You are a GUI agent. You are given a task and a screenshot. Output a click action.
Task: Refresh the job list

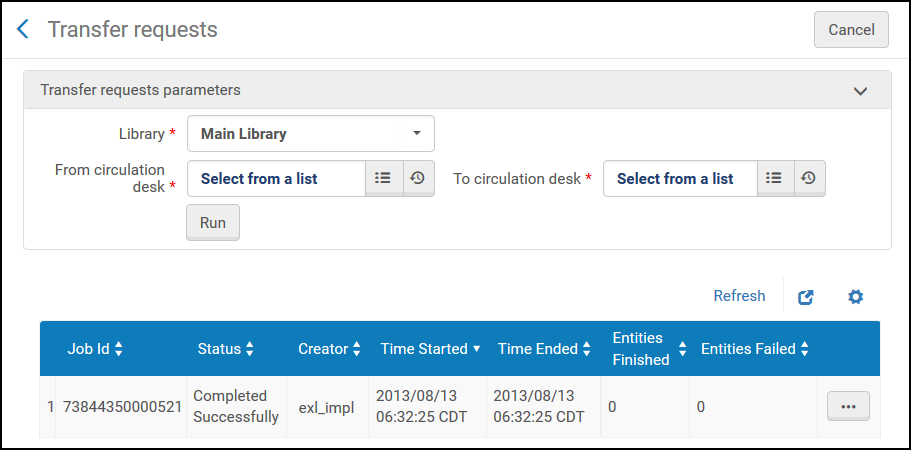(739, 296)
